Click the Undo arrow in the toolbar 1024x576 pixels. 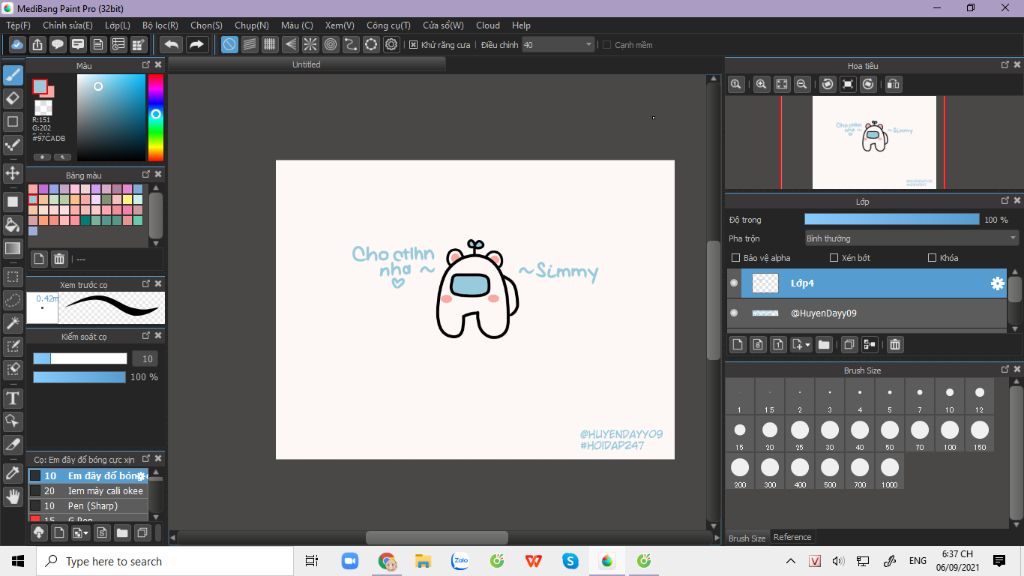[x=172, y=44]
